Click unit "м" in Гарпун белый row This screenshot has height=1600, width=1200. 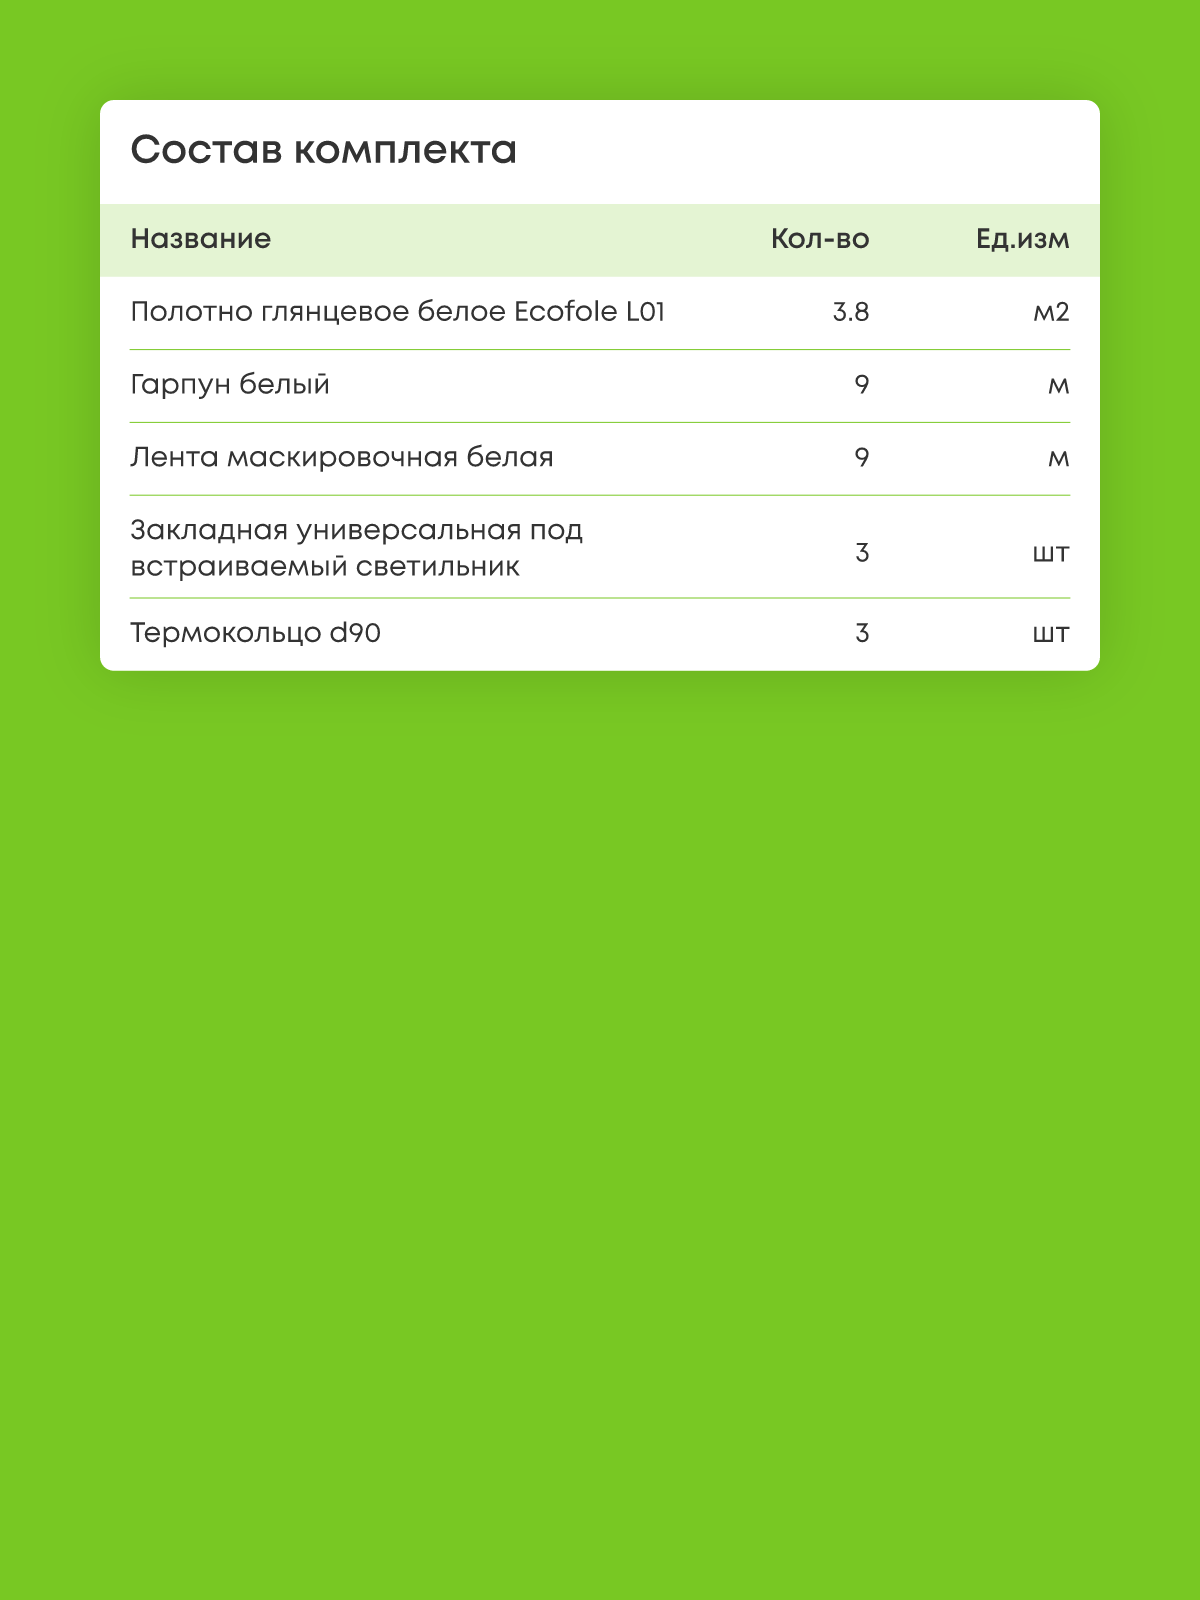(x=1058, y=385)
